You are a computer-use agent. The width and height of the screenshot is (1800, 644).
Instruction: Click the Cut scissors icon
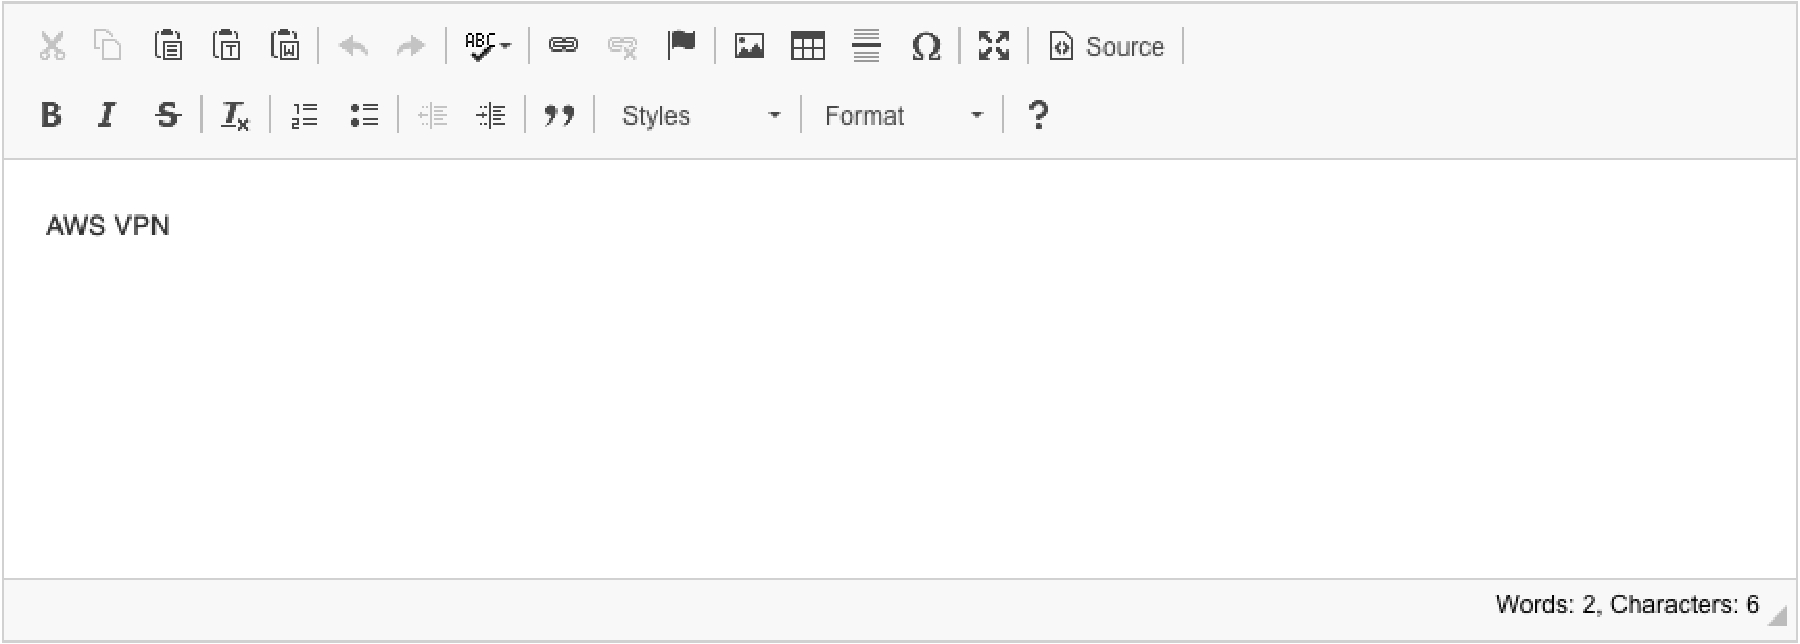point(52,46)
